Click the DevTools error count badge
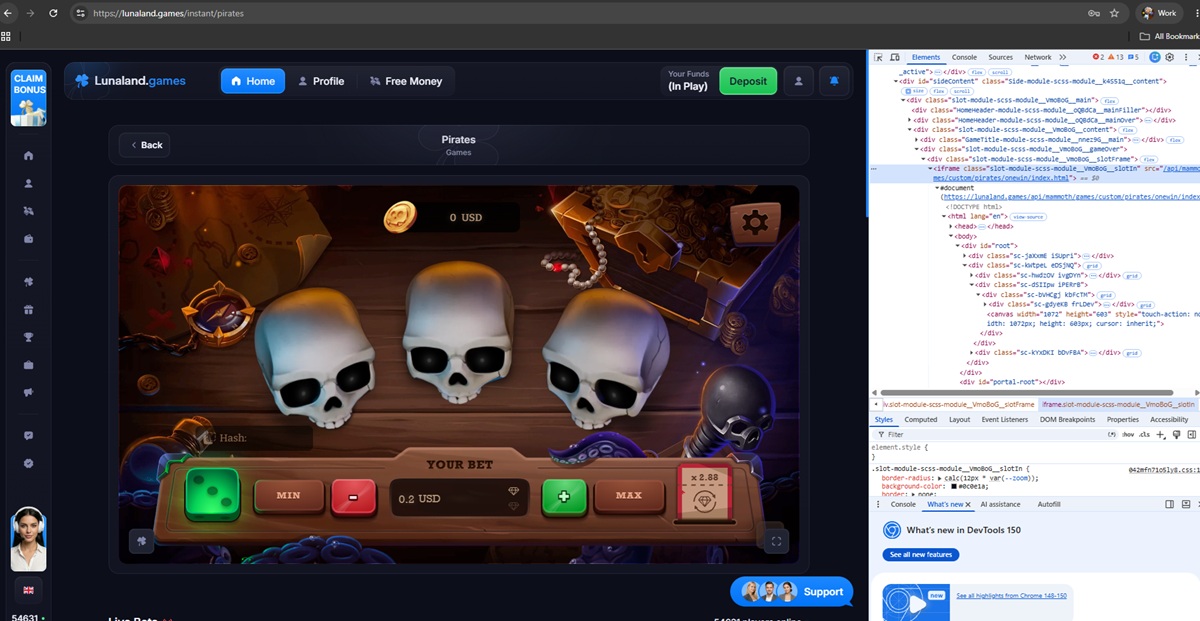 click(x=1098, y=57)
